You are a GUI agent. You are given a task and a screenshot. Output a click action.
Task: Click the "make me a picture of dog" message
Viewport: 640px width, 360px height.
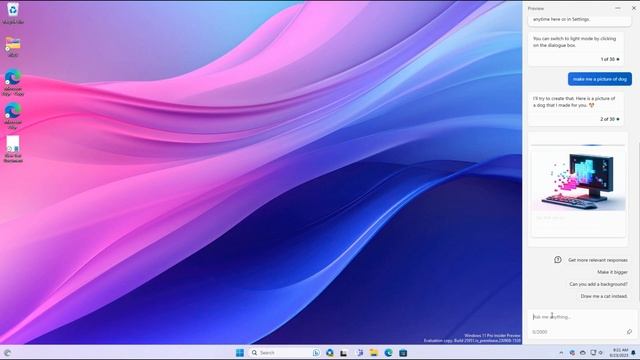tap(600, 79)
